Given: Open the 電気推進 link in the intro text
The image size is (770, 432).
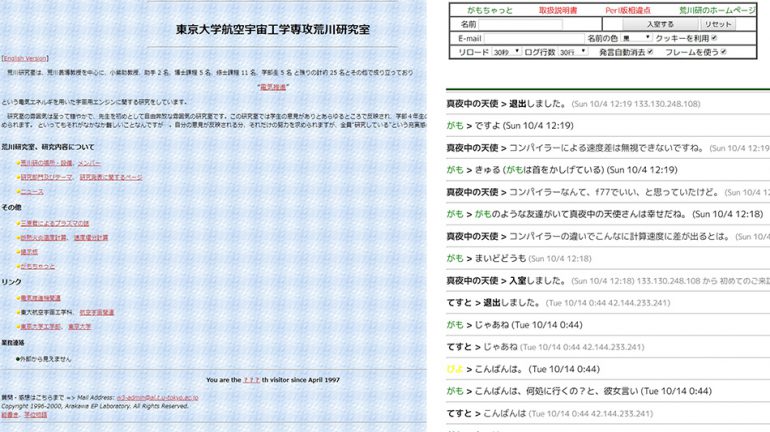Looking at the screenshot, I should click(273, 87).
